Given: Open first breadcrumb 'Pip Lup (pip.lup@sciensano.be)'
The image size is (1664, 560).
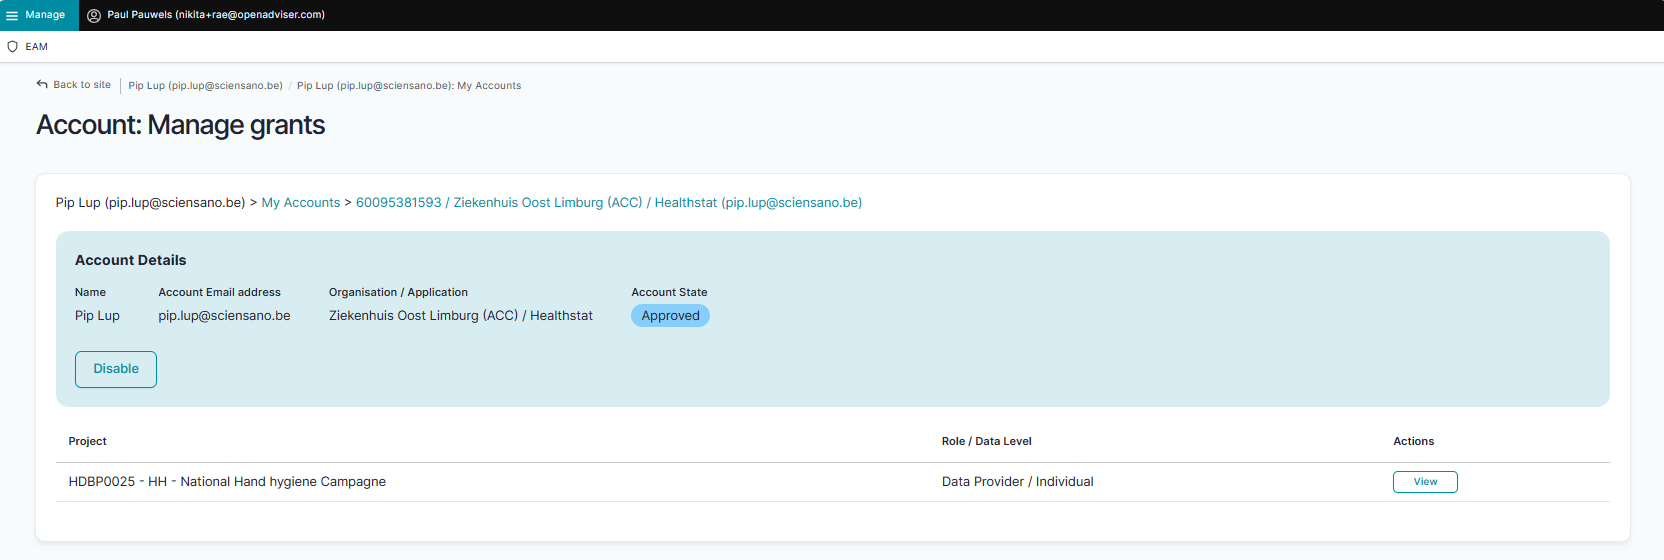Looking at the screenshot, I should tap(205, 86).
